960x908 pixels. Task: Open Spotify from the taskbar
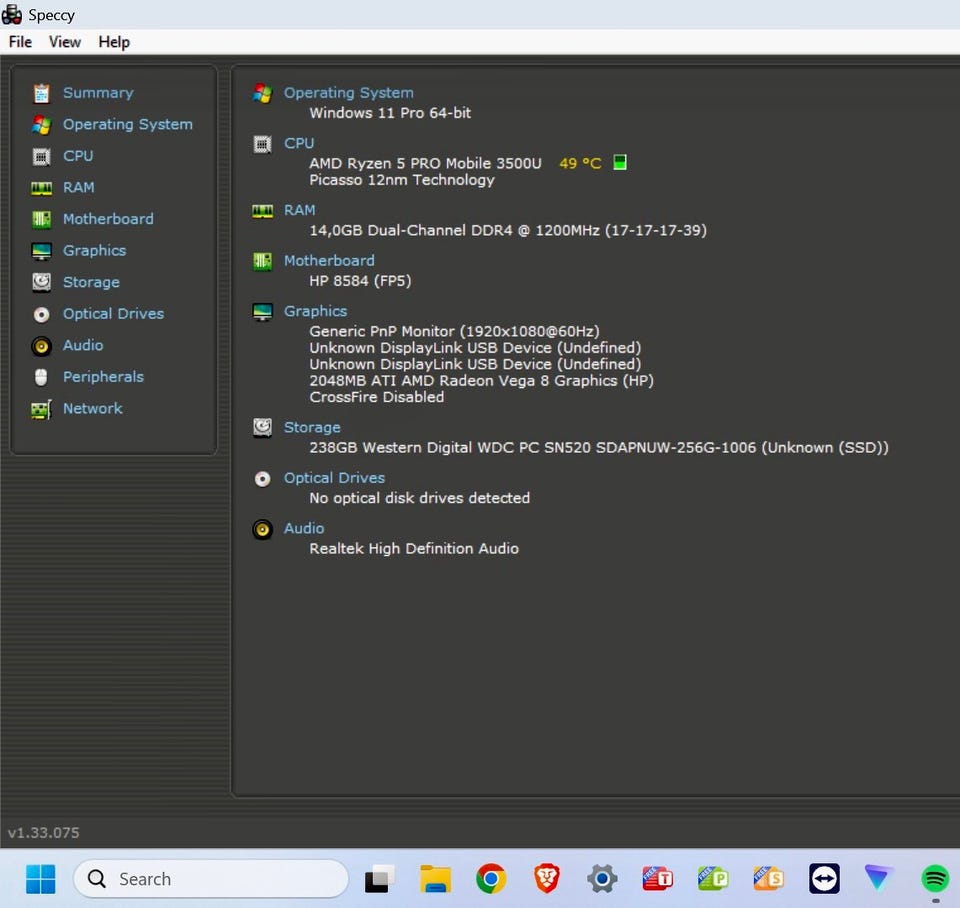coord(935,878)
